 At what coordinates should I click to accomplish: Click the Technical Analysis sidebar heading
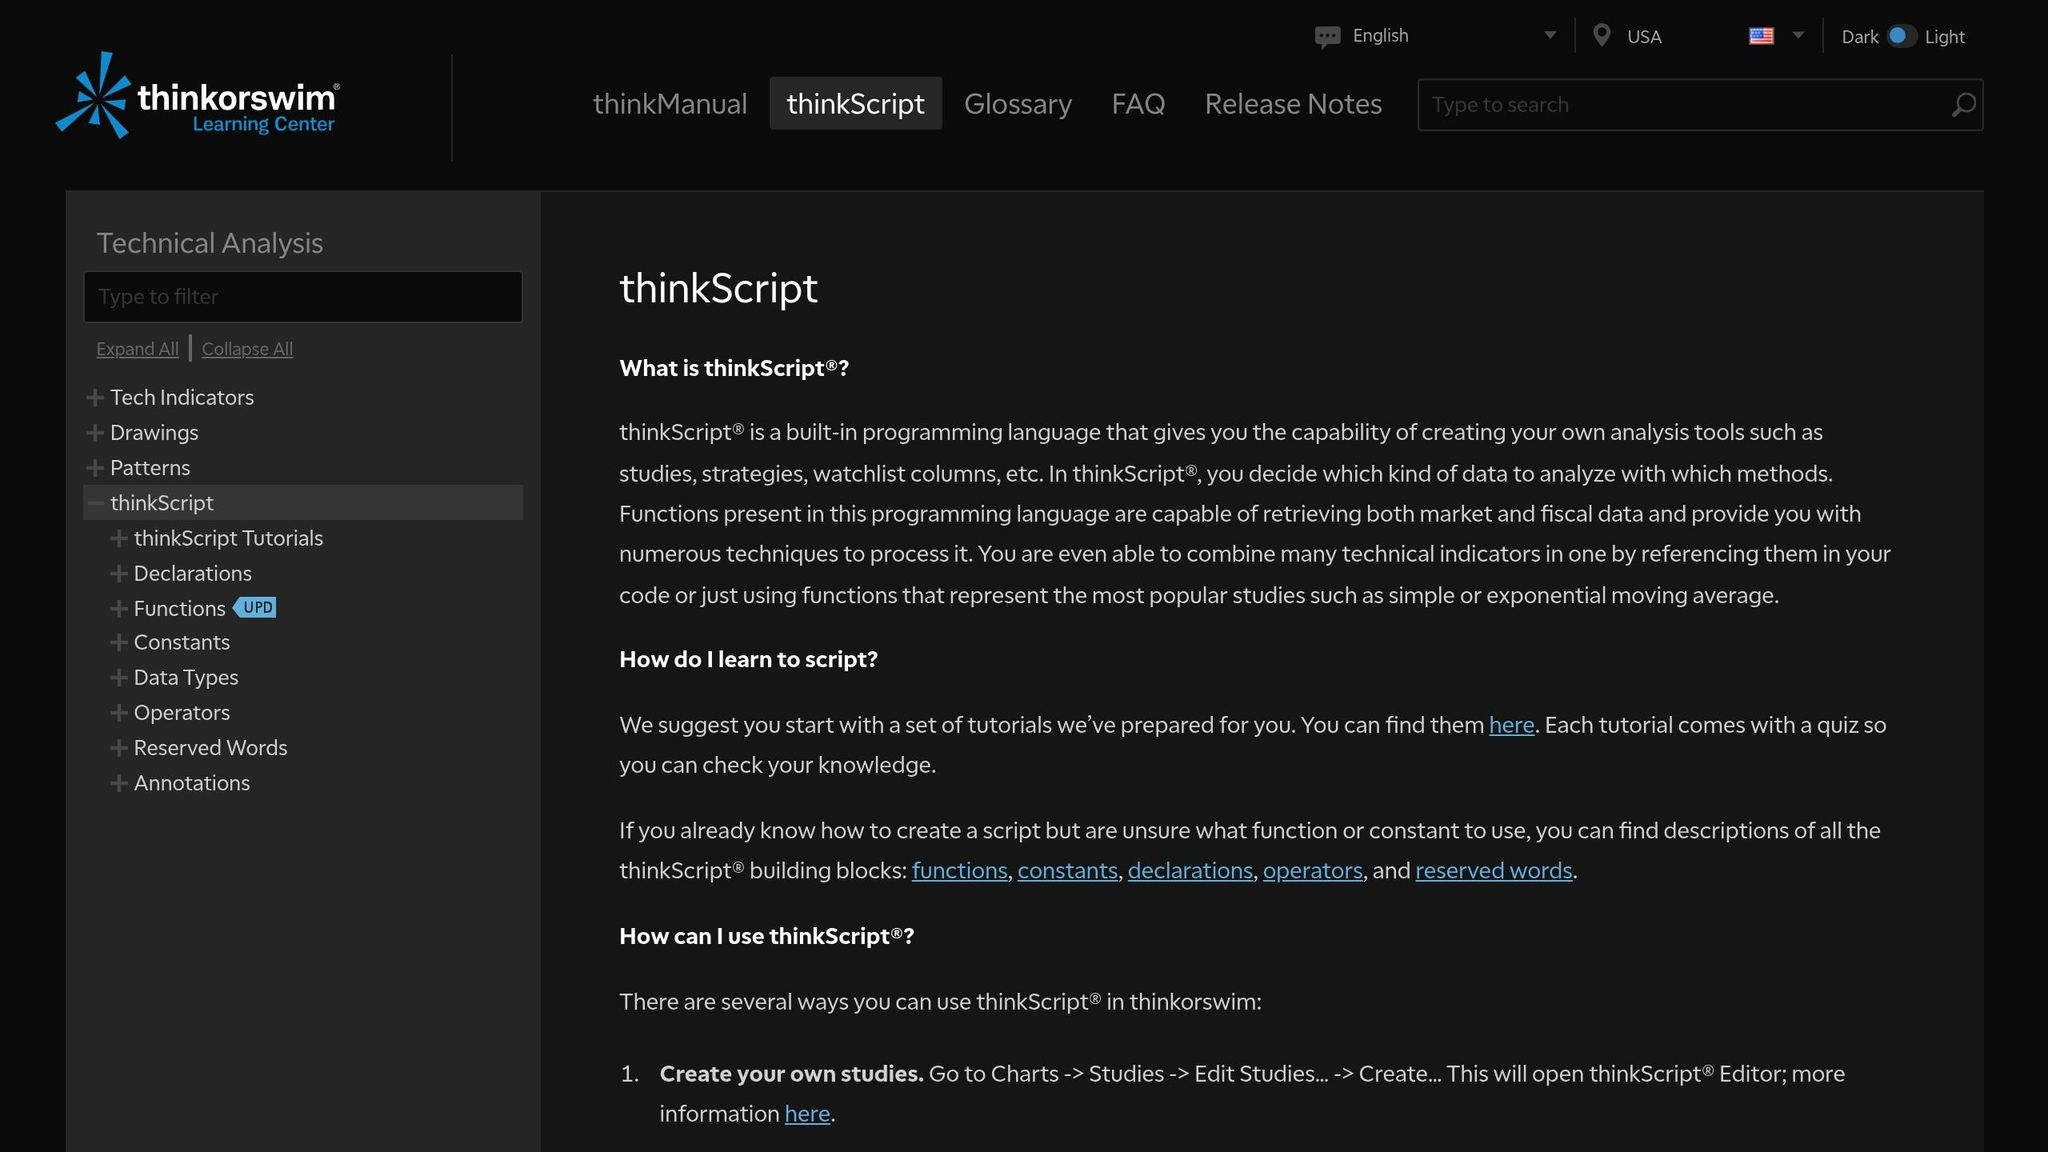coord(210,243)
